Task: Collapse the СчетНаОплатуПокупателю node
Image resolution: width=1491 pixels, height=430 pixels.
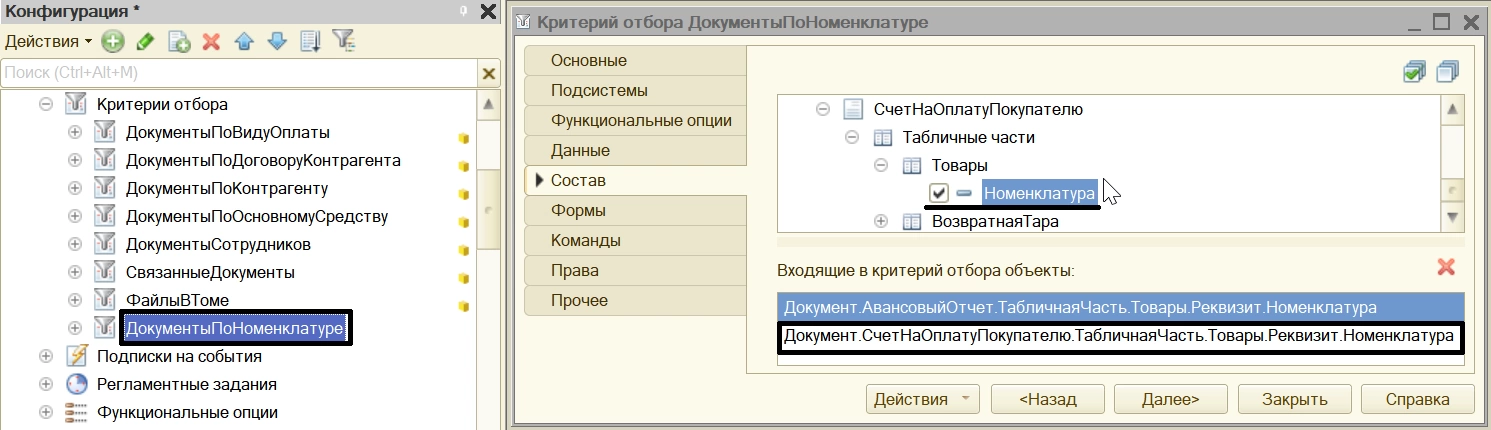Action: [x=823, y=109]
